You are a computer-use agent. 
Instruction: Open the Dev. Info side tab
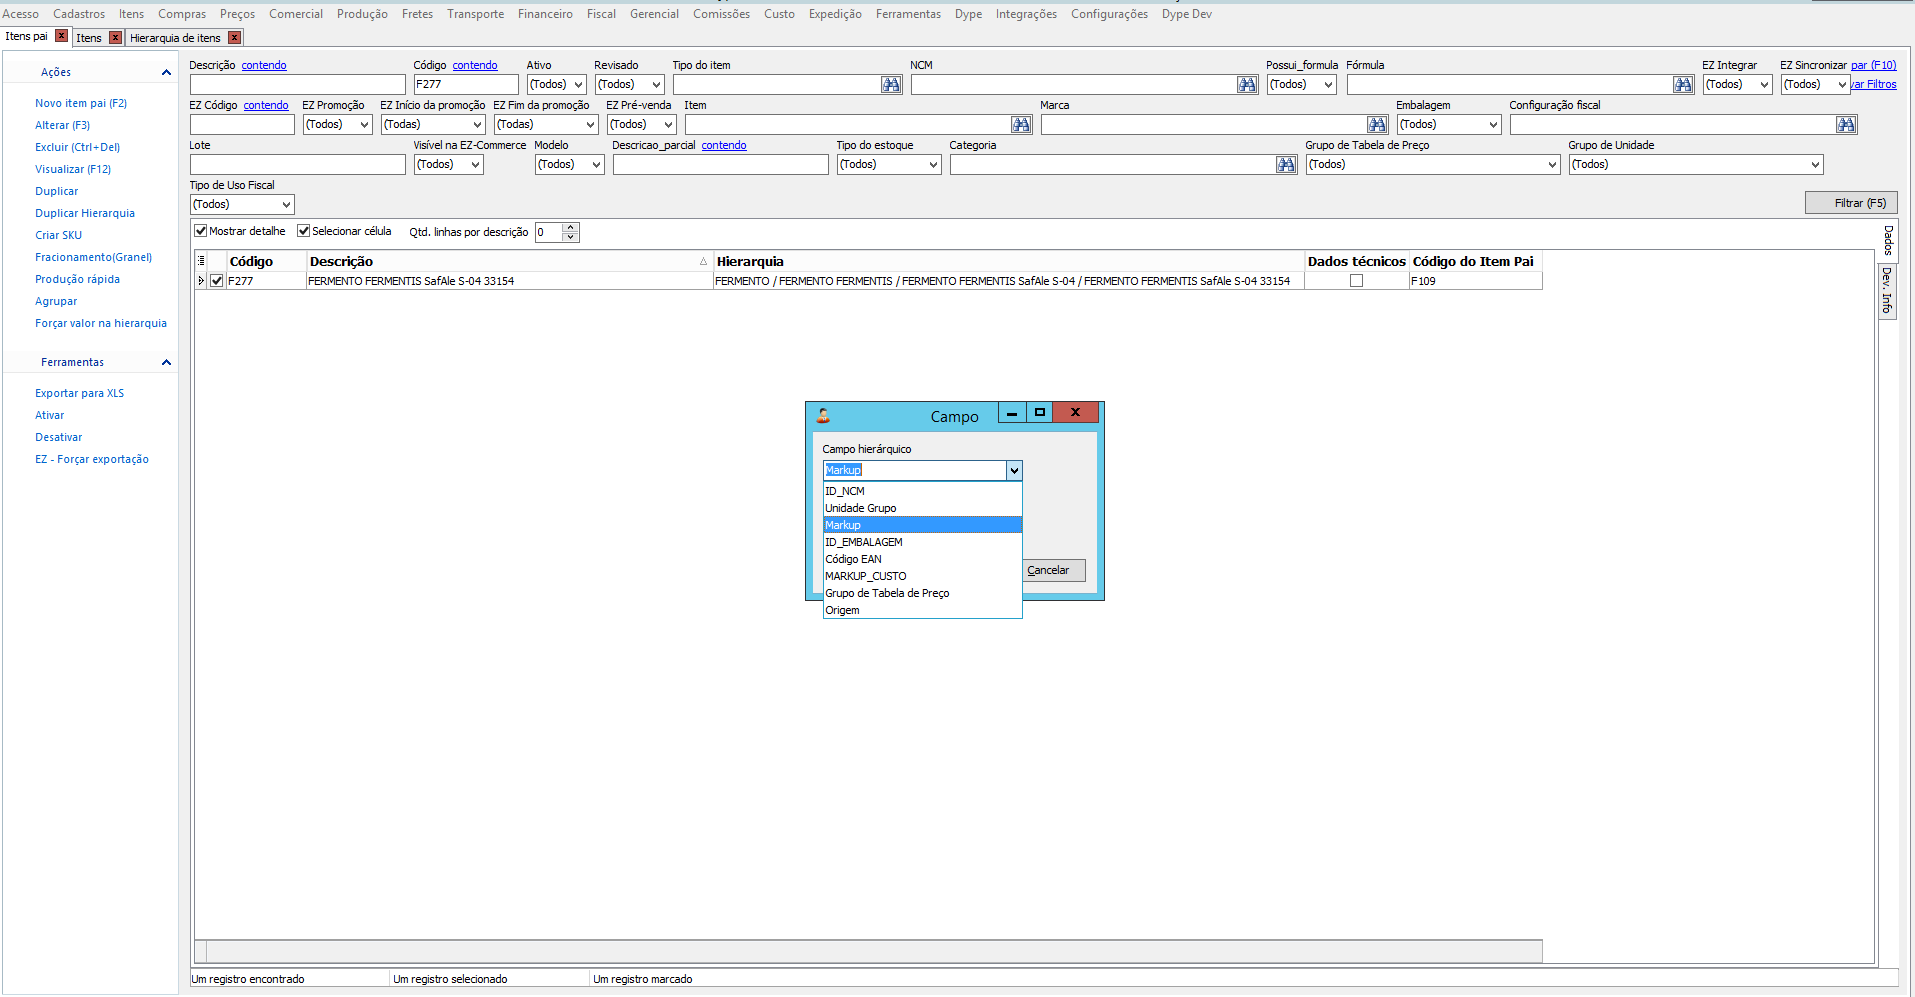(1887, 290)
